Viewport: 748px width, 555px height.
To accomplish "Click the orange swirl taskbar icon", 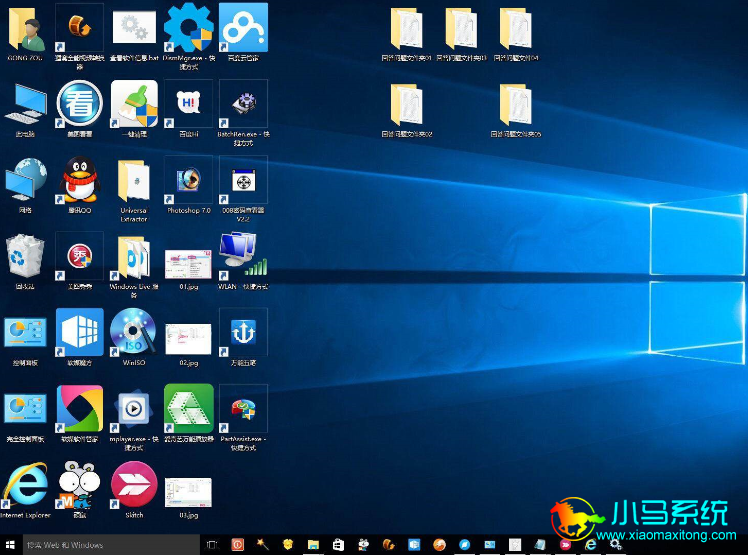I will point(439,545).
